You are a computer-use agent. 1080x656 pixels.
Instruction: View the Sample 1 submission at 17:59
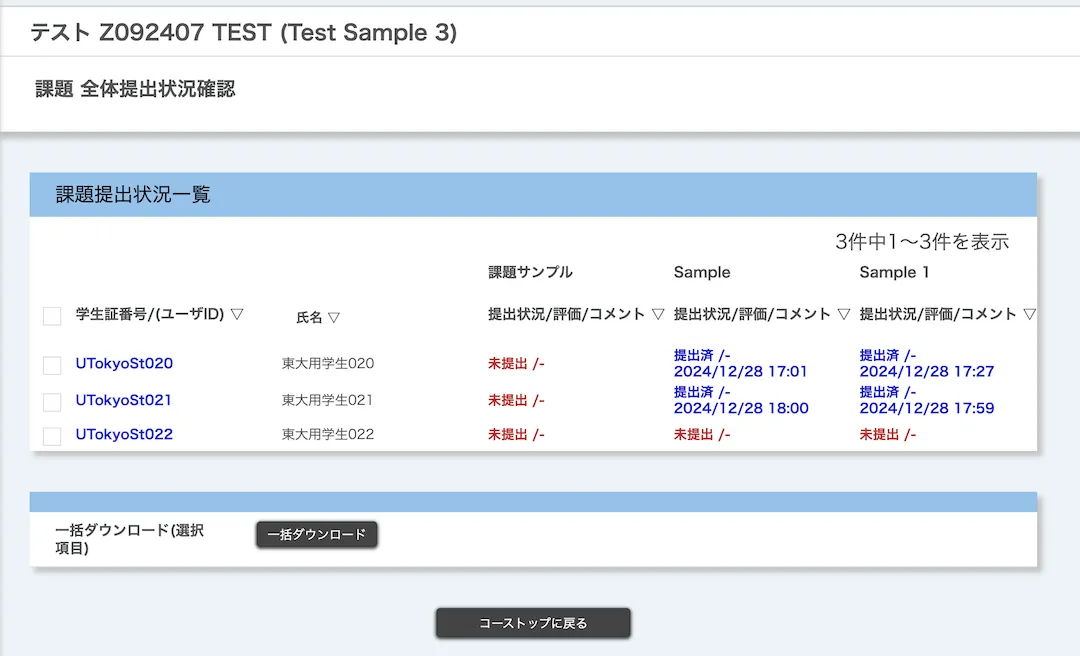926,408
